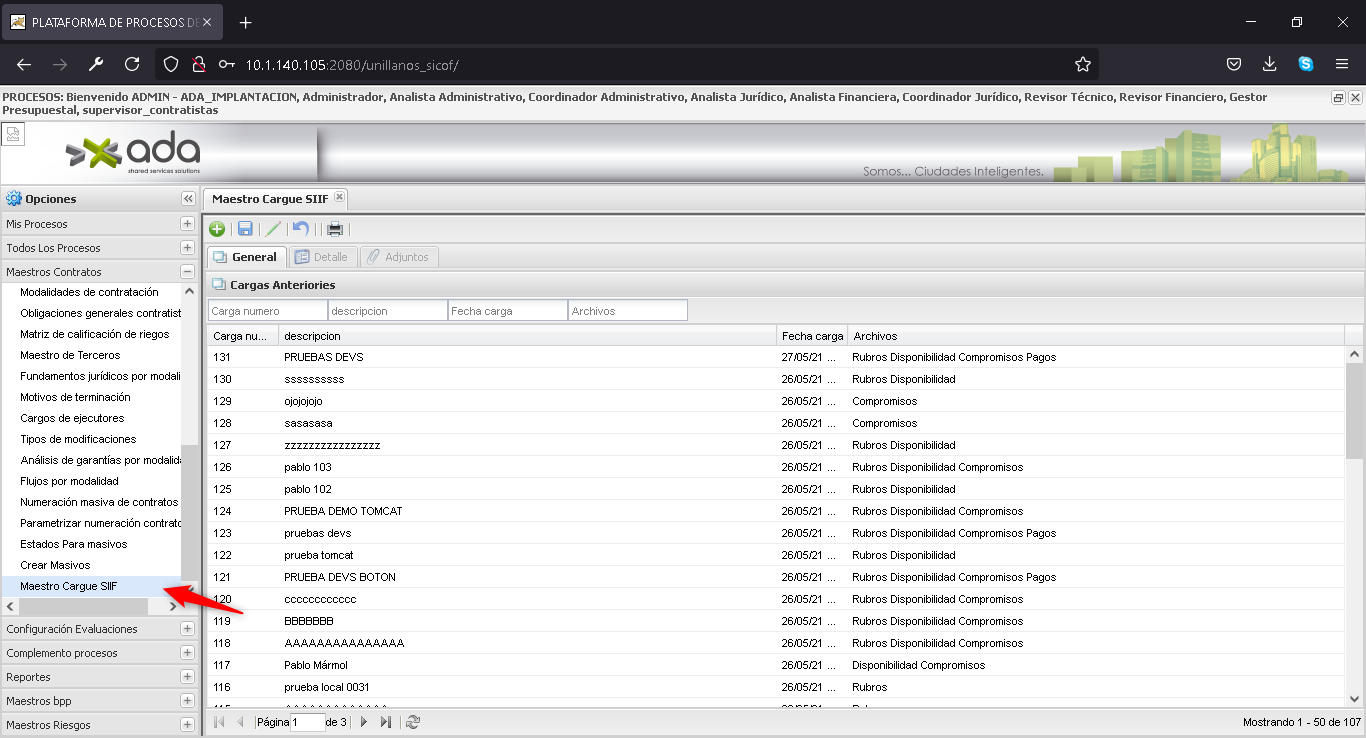Refresh the grid with the reload icon
1366x738 pixels.
coord(413,722)
